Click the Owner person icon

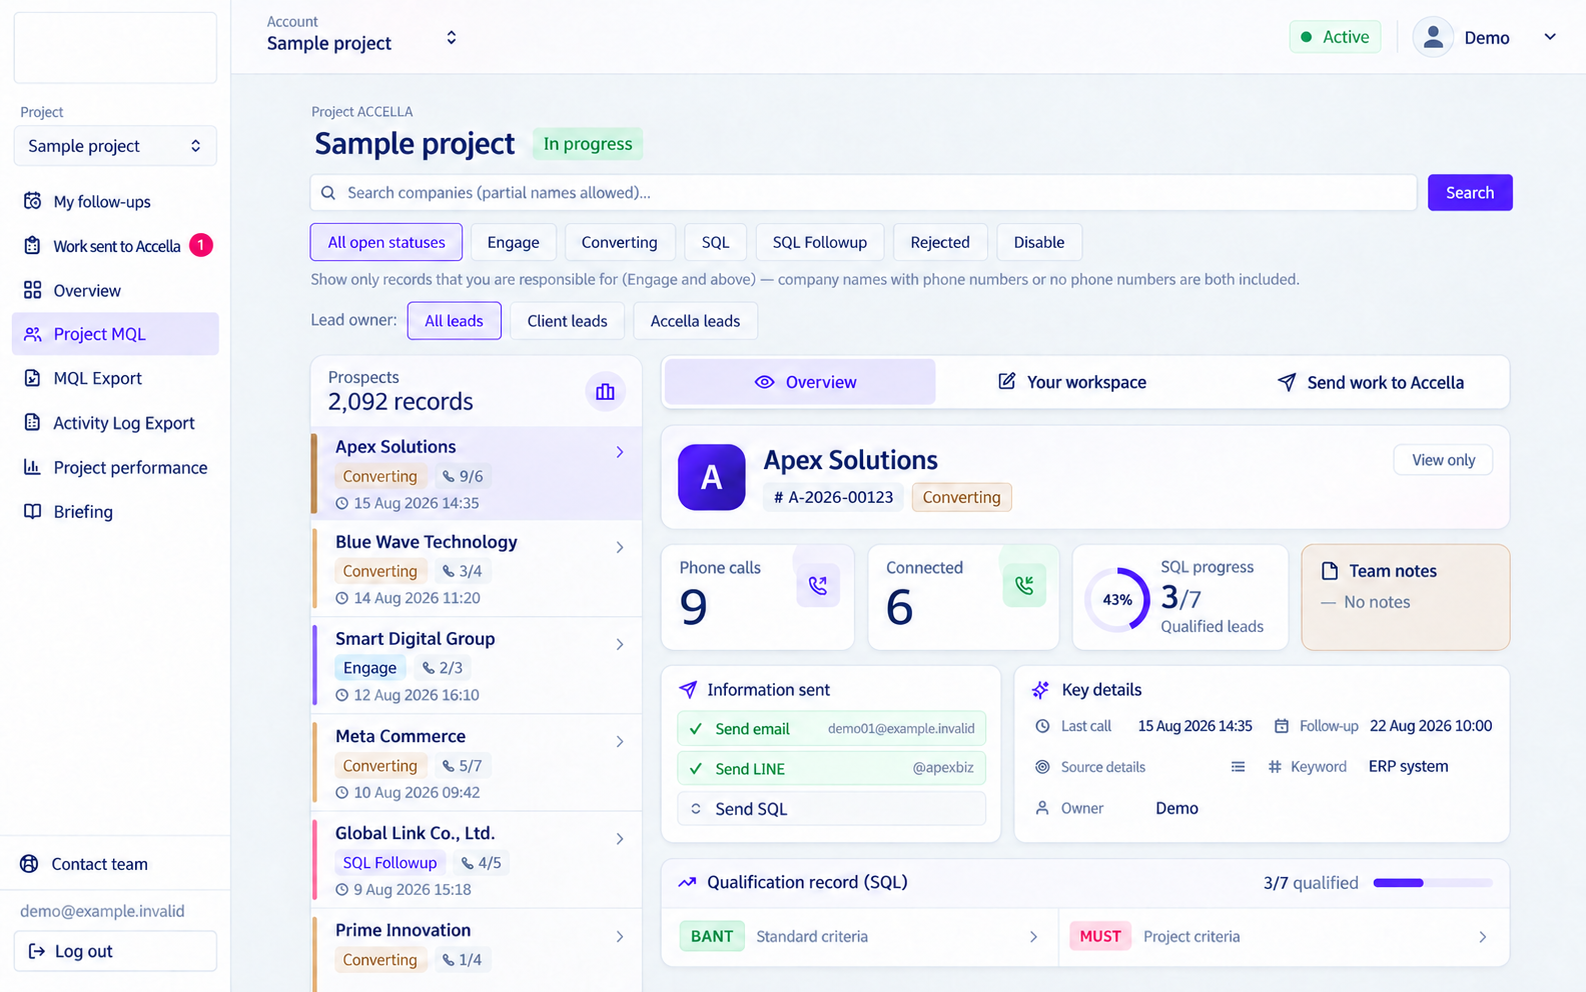1042,808
